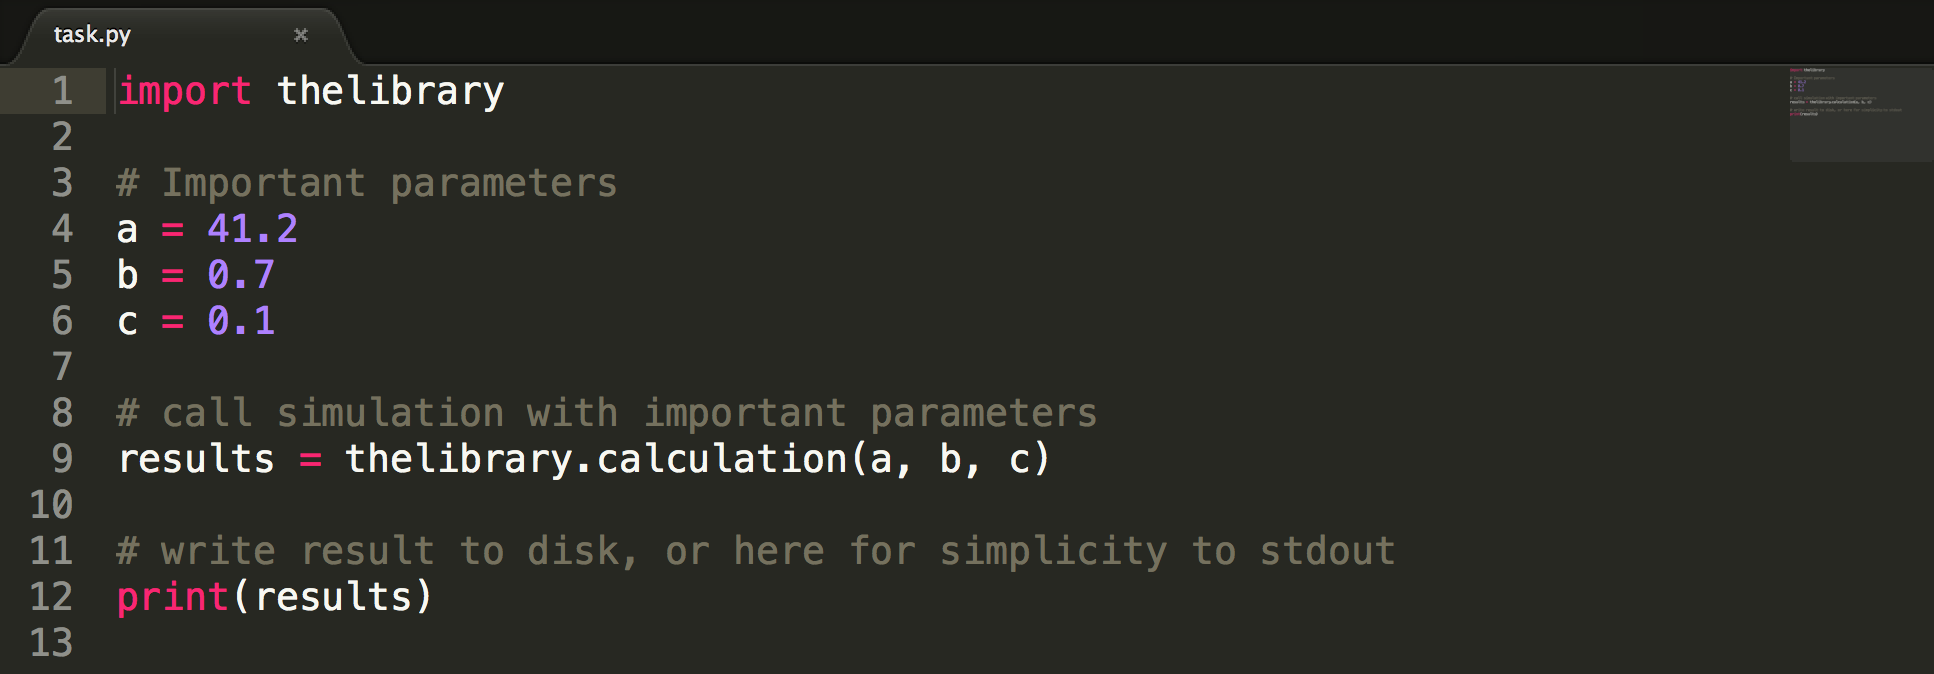Click line number 13 in gutter
Viewport: 1934px width, 674px height.
[51, 643]
